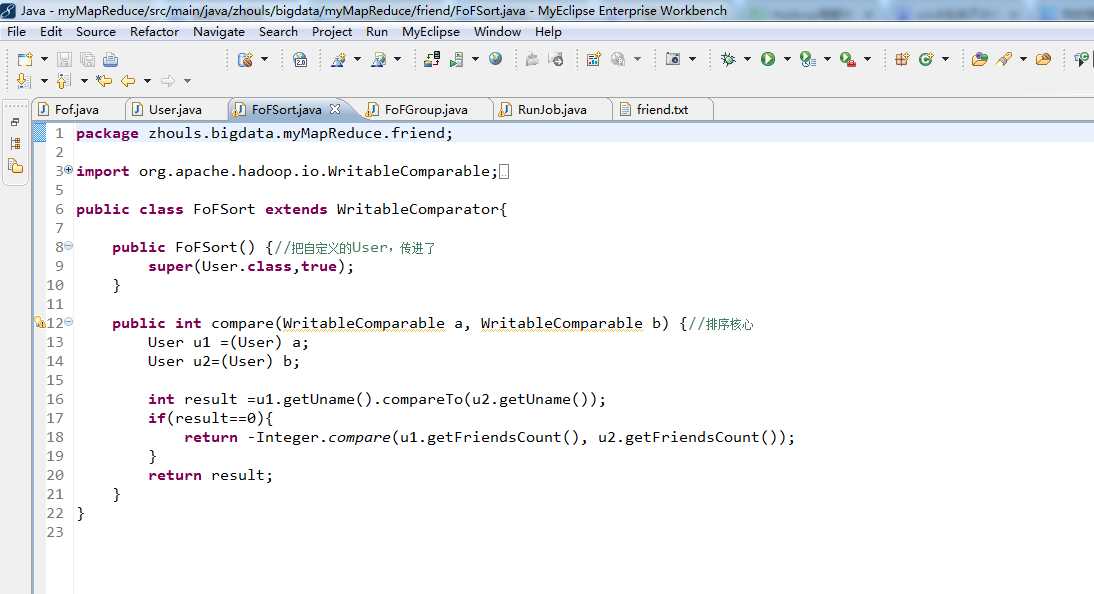Open the web browser globe icon
Viewport: 1094px width, 594px height.
click(x=495, y=59)
